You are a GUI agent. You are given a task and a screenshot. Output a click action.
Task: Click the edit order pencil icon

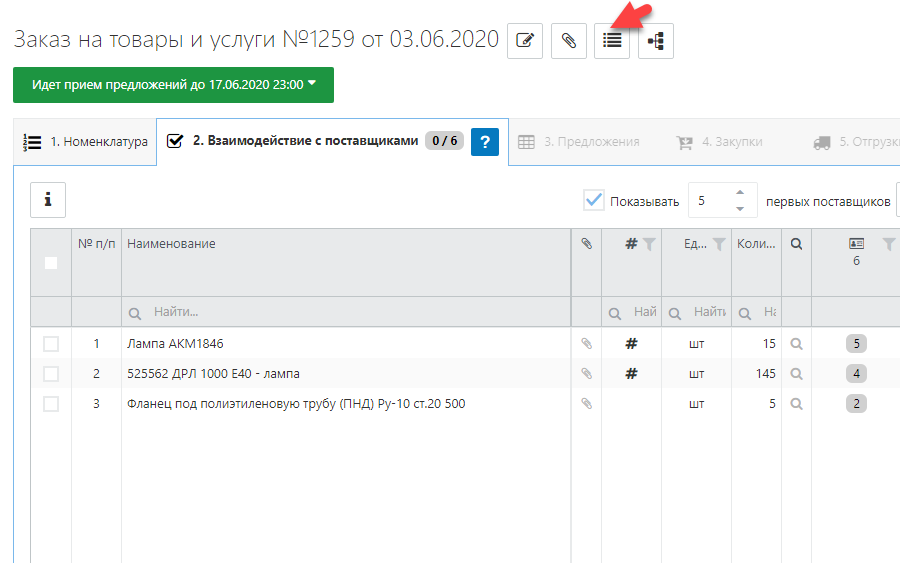pyautogui.click(x=525, y=41)
